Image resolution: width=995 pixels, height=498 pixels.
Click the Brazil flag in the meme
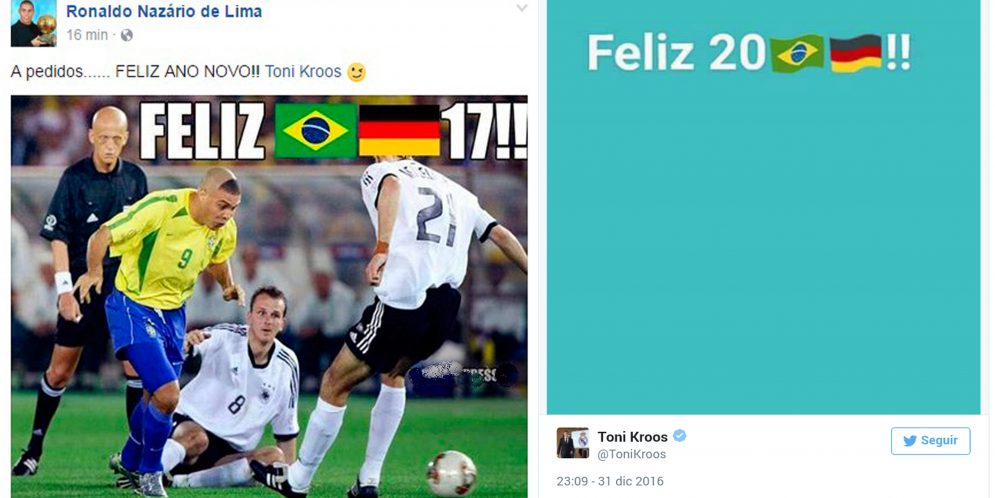pyautogui.click(x=315, y=131)
